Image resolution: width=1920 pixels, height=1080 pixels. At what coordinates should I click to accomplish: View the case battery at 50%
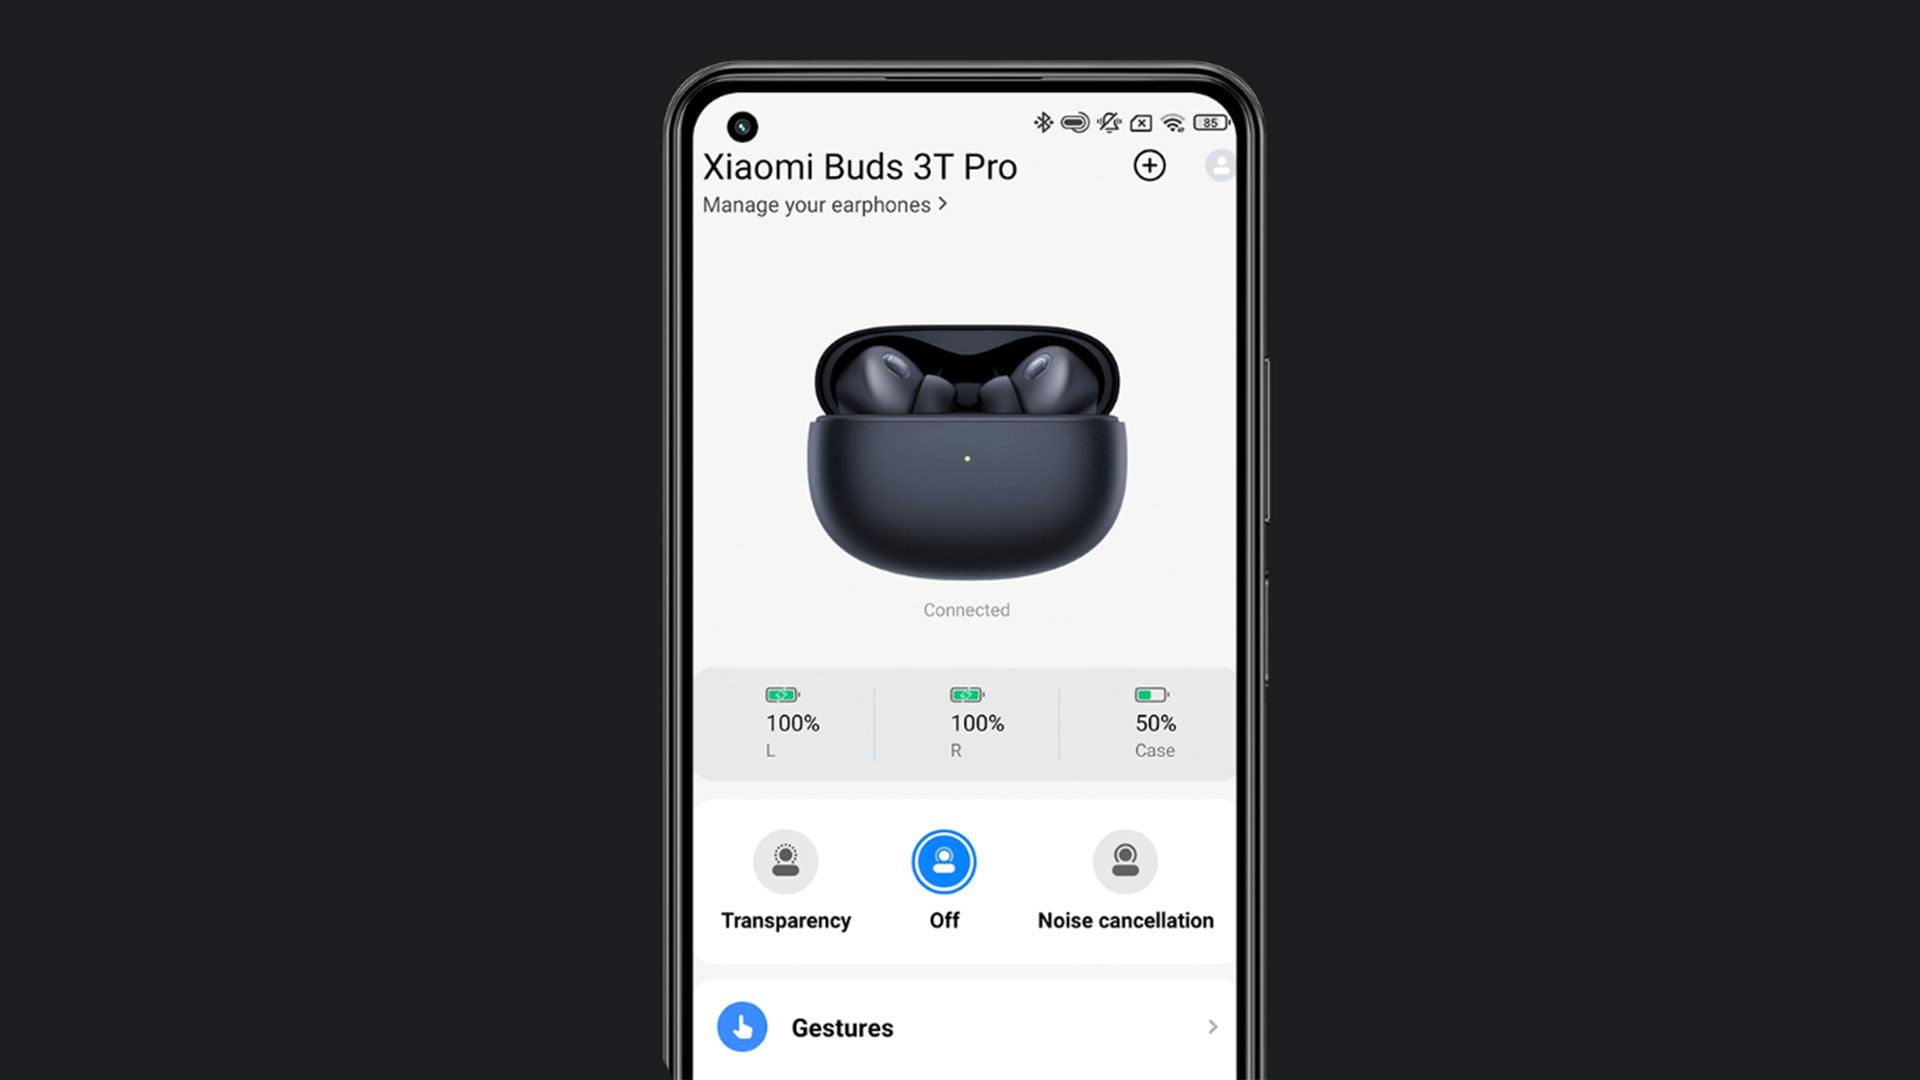pos(1151,723)
